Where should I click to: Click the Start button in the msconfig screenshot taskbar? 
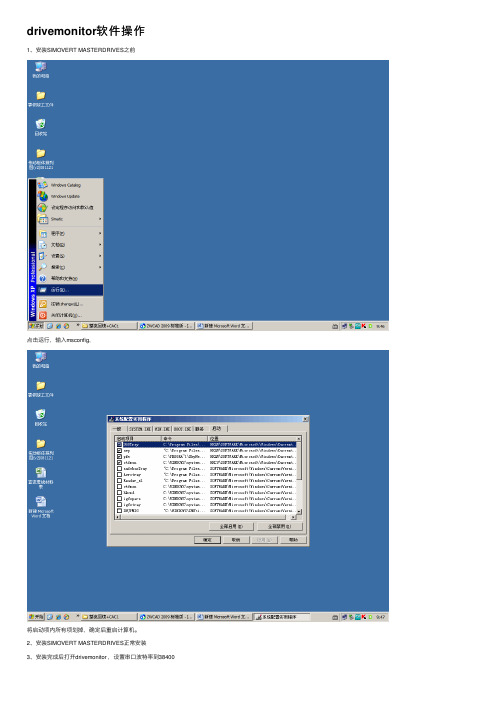[36, 617]
